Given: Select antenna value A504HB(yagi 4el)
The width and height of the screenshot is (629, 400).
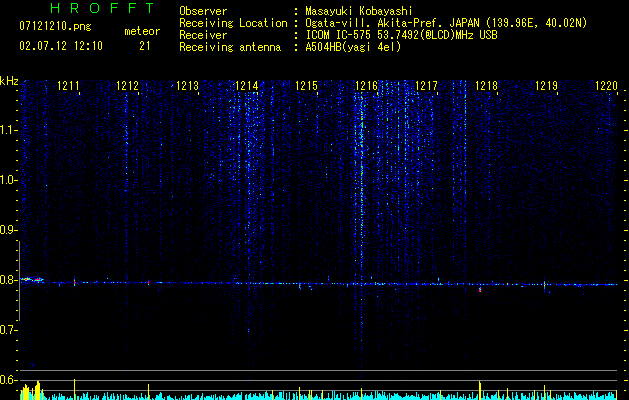Looking at the screenshot, I should 353,47.
